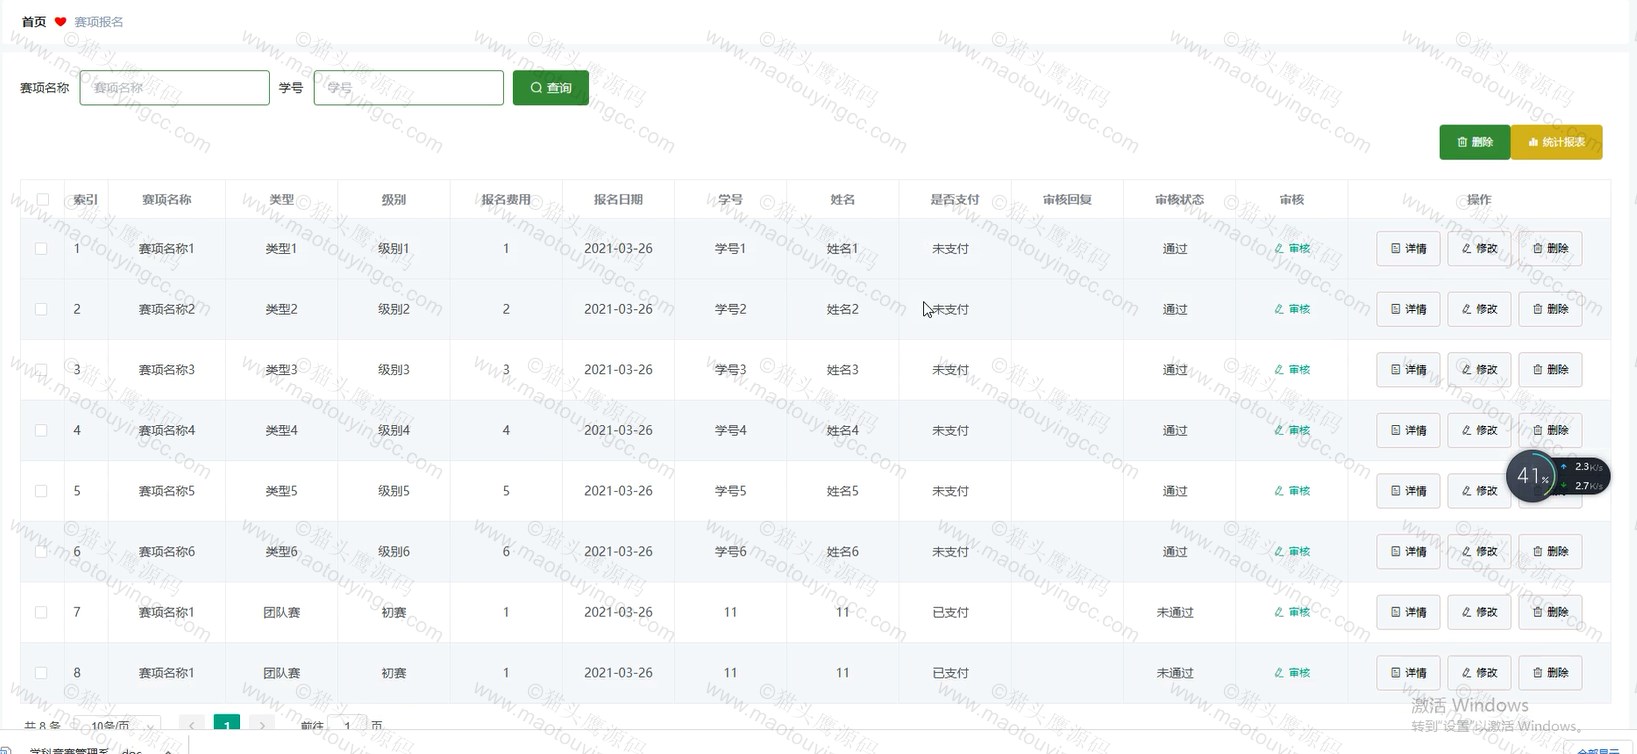Click 审核 for row 姓名4
Viewport: 1637px width, 754px height.
[1292, 430]
